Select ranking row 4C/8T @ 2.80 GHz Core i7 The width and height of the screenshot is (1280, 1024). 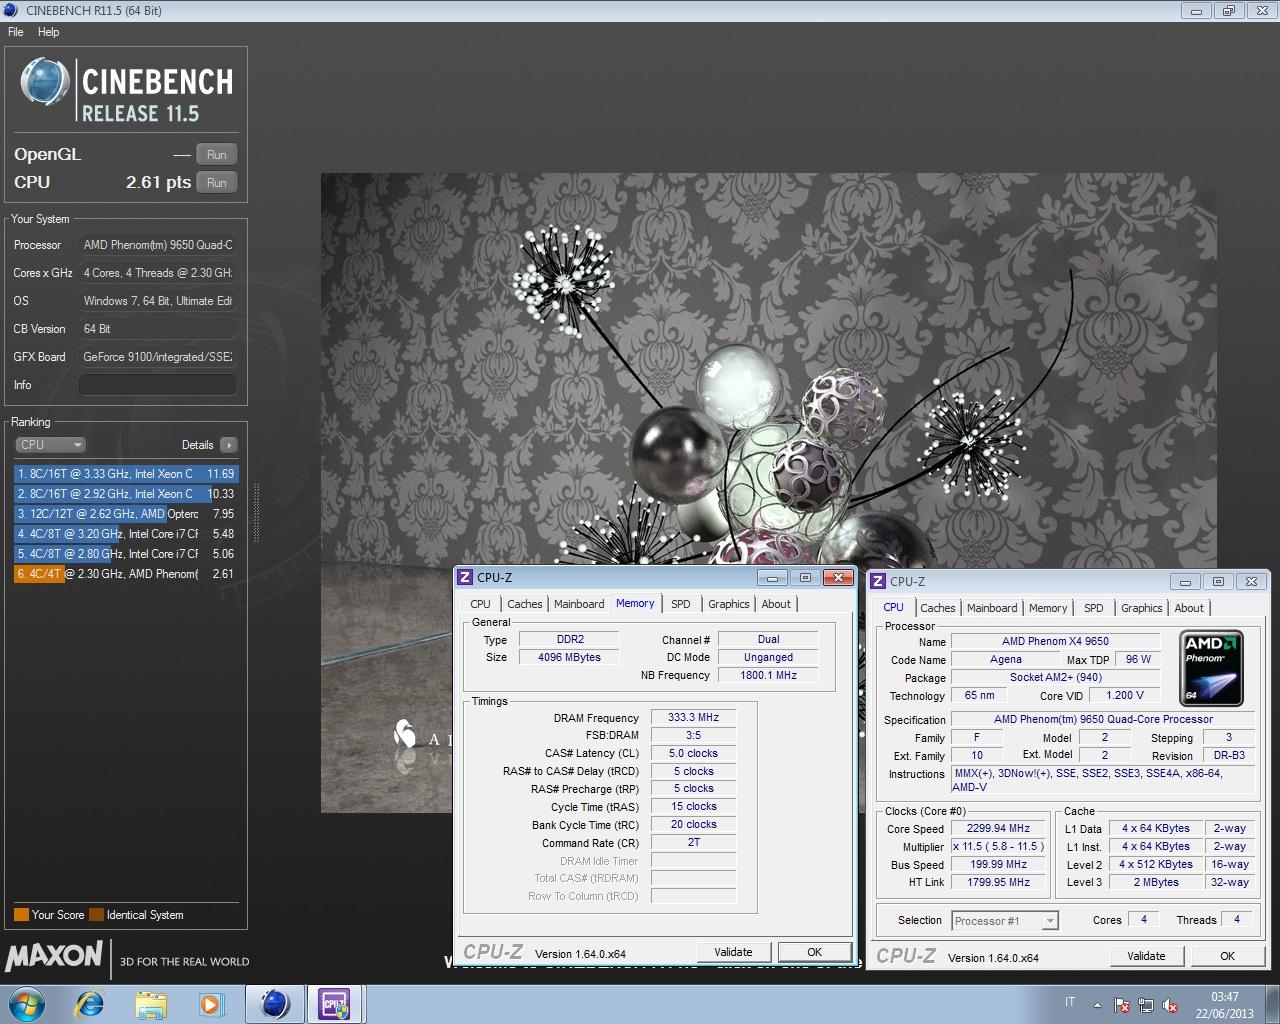[x=126, y=554]
